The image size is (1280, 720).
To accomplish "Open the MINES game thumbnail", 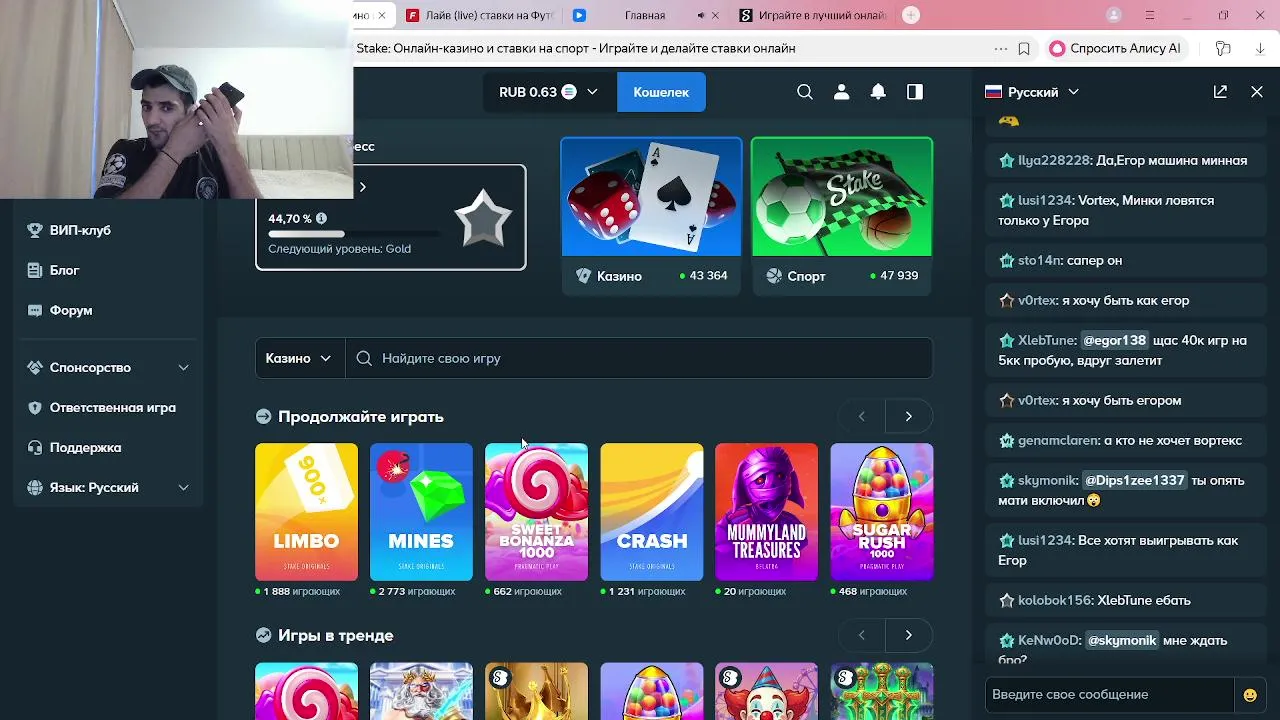I will point(421,512).
